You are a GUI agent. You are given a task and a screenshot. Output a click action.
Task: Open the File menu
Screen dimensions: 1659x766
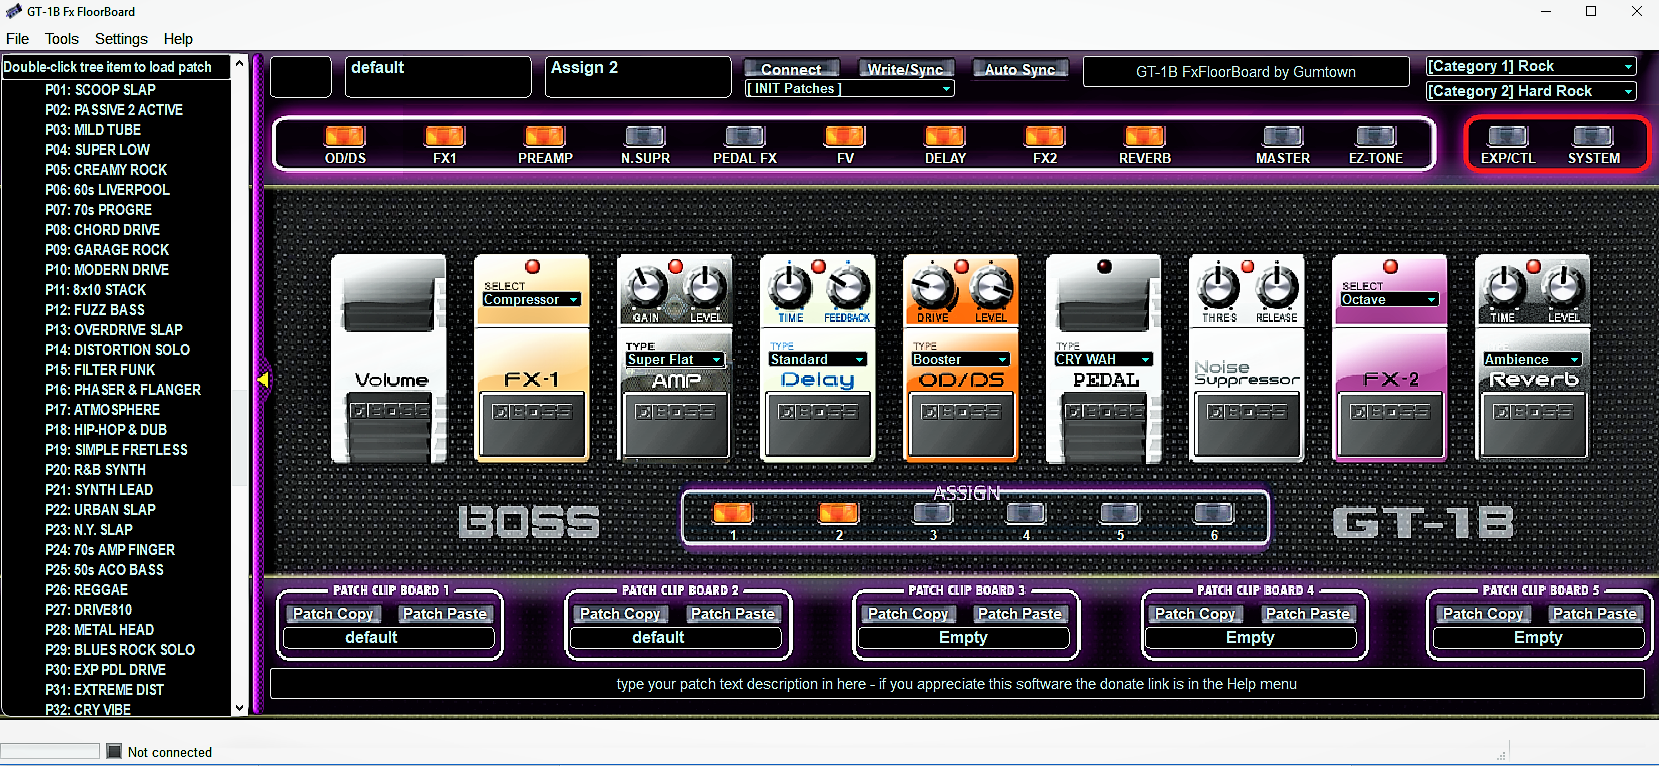click(x=18, y=39)
